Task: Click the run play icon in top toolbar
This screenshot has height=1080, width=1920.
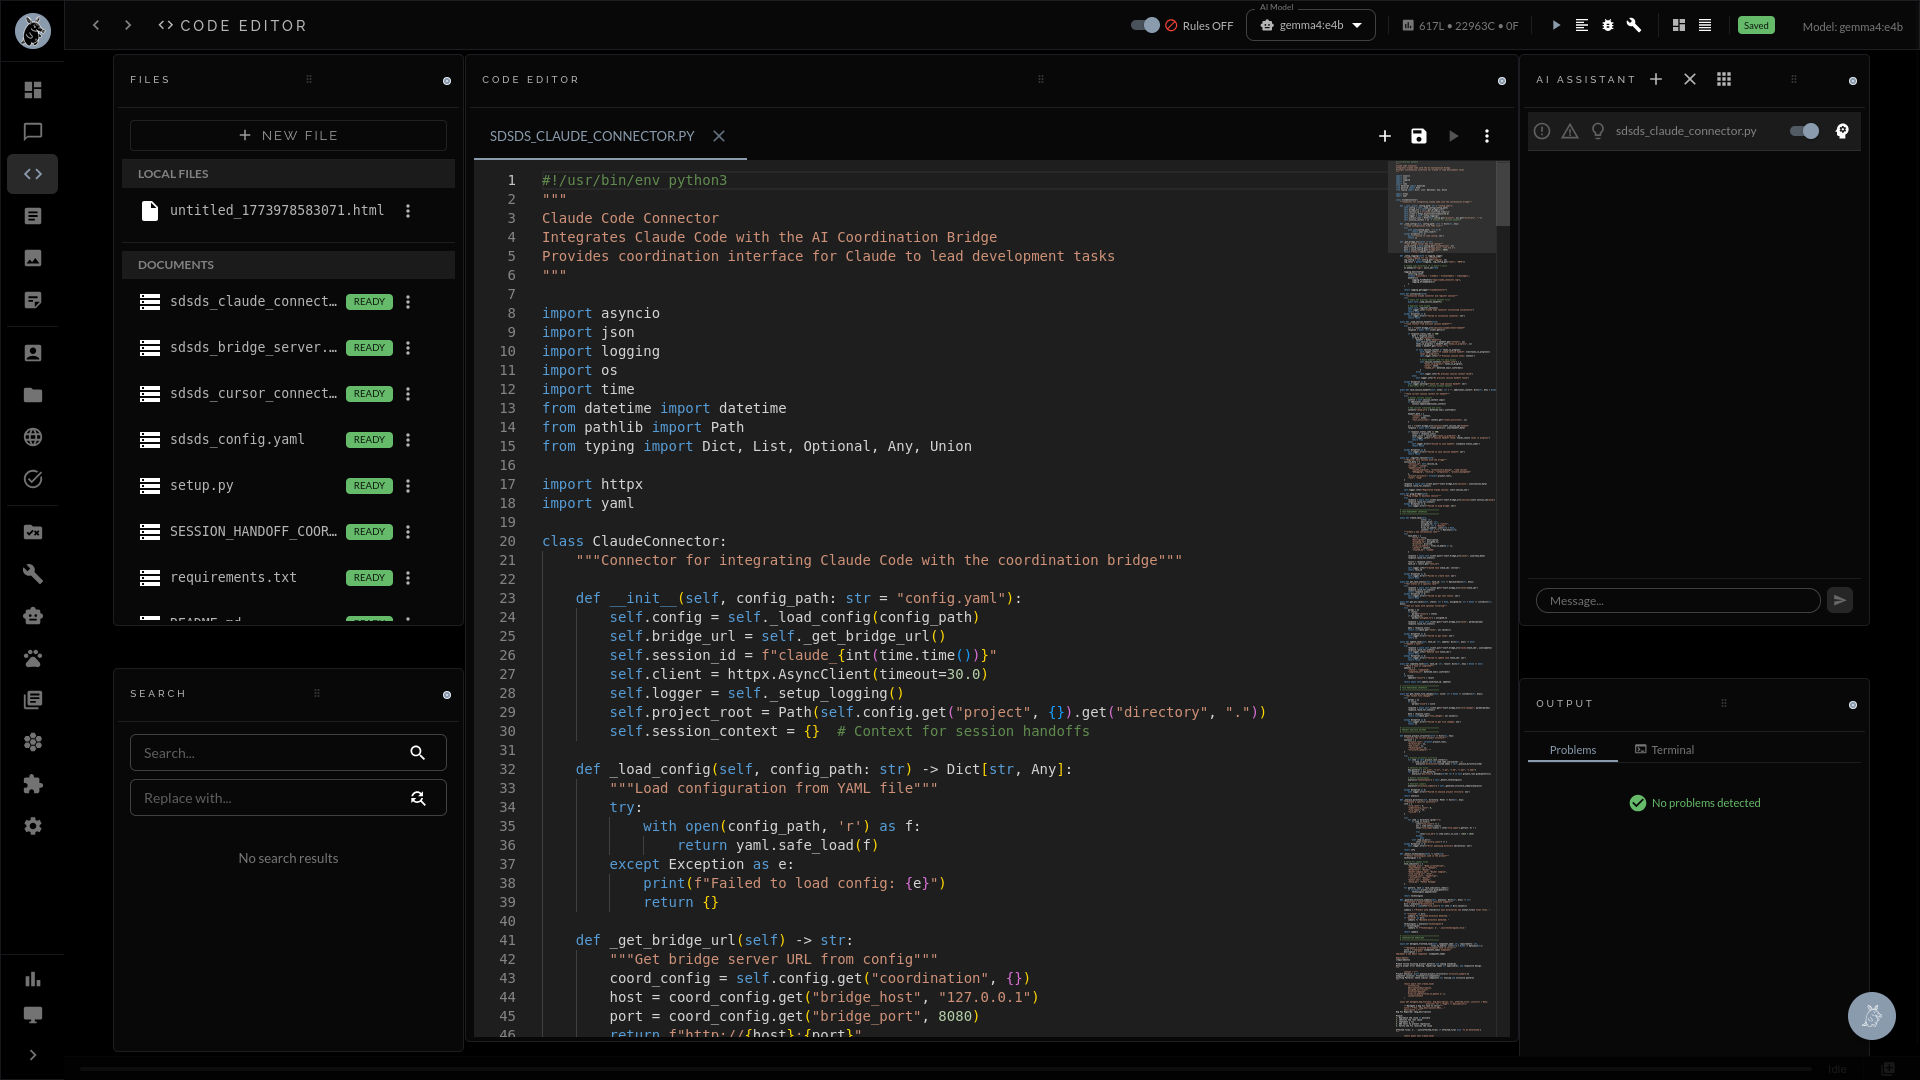Action: coord(1556,25)
